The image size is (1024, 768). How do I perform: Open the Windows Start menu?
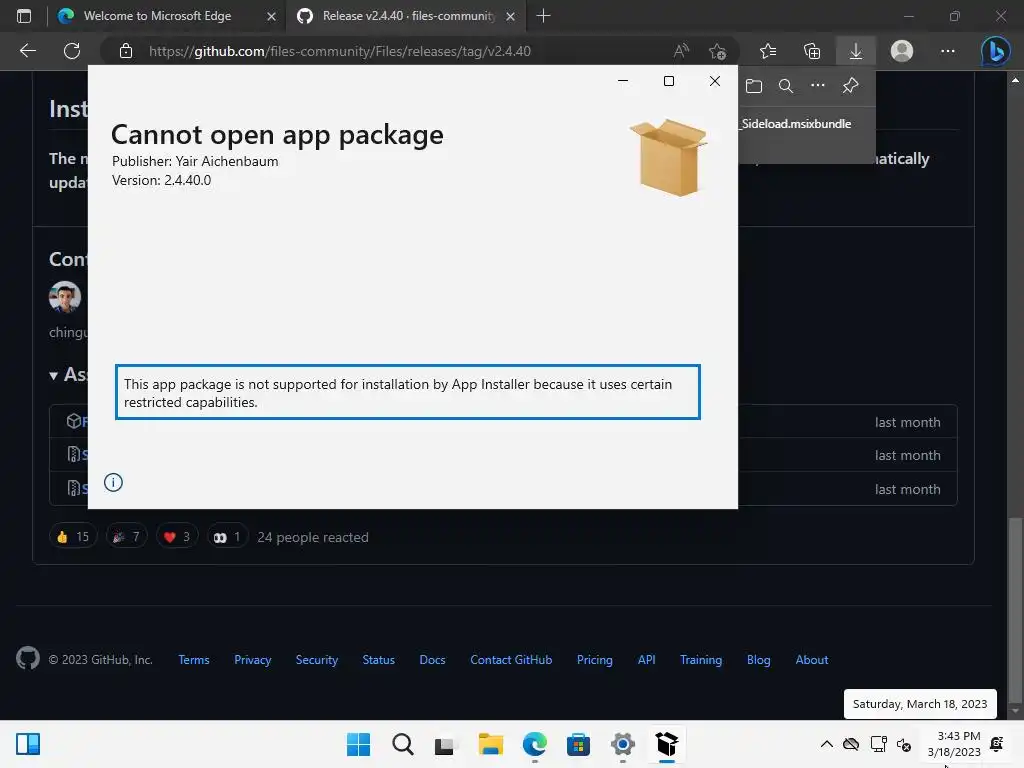coord(358,744)
